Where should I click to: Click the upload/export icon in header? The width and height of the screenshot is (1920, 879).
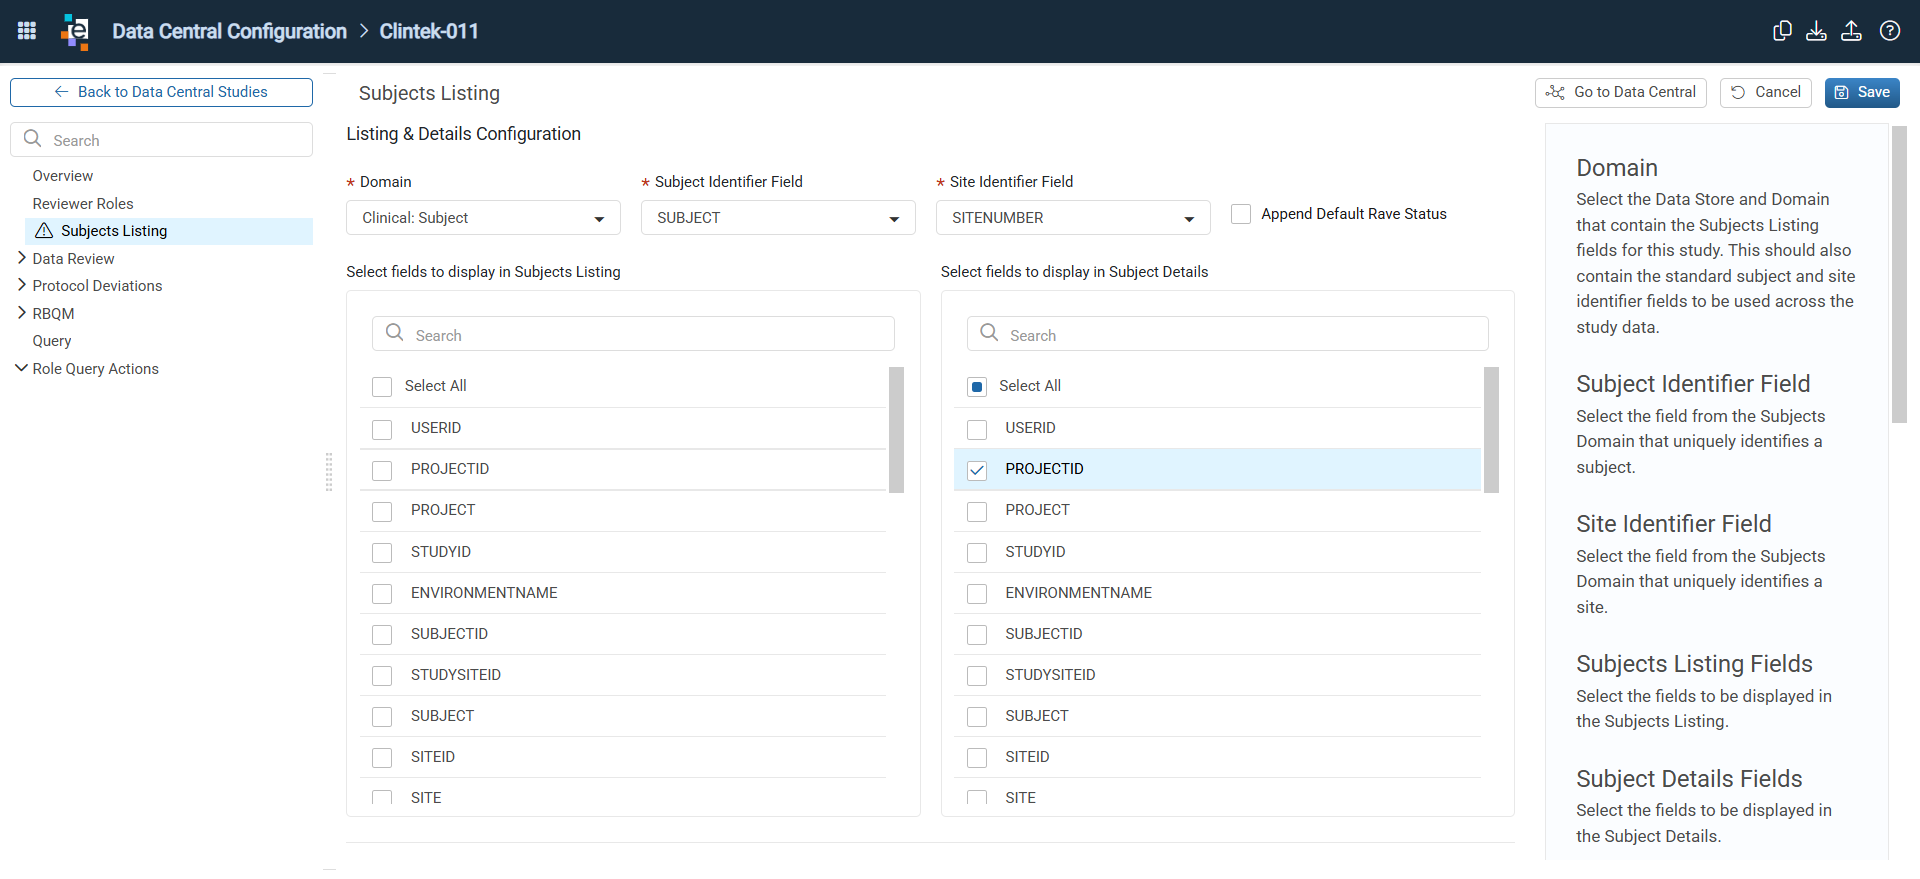pyautogui.click(x=1851, y=31)
